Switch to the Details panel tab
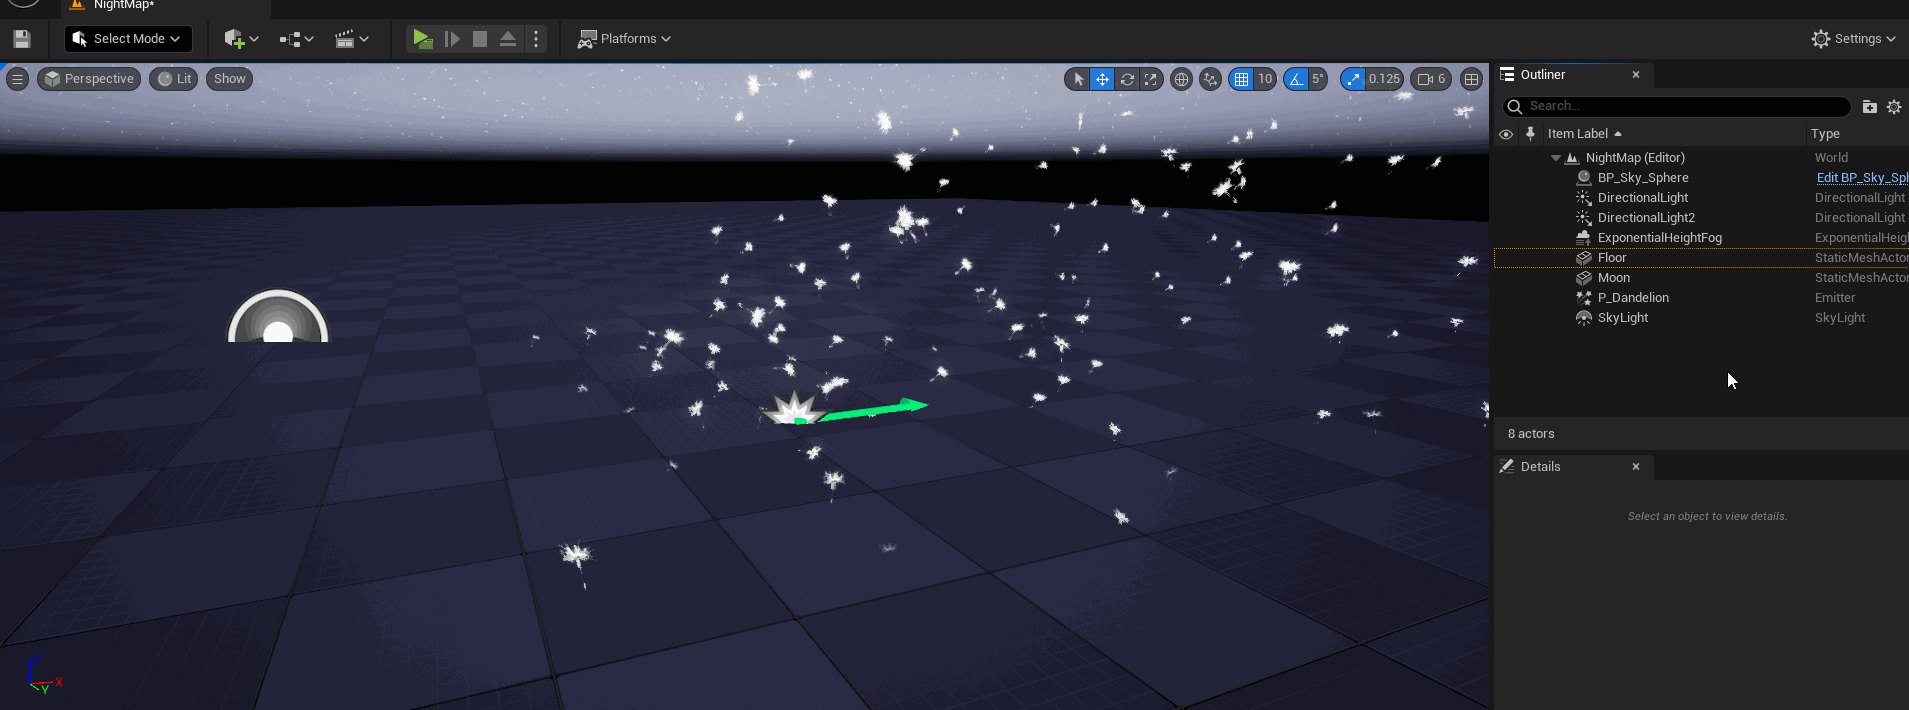The image size is (1909, 710). (1540, 467)
